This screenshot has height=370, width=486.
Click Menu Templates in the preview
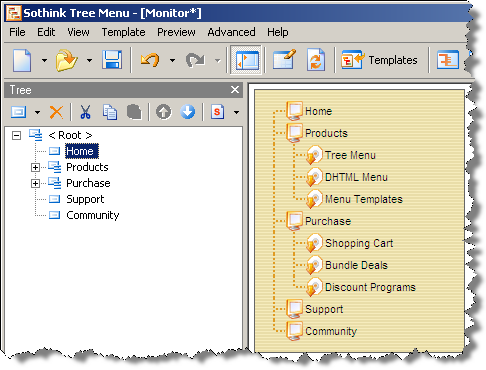[x=364, y=199]
